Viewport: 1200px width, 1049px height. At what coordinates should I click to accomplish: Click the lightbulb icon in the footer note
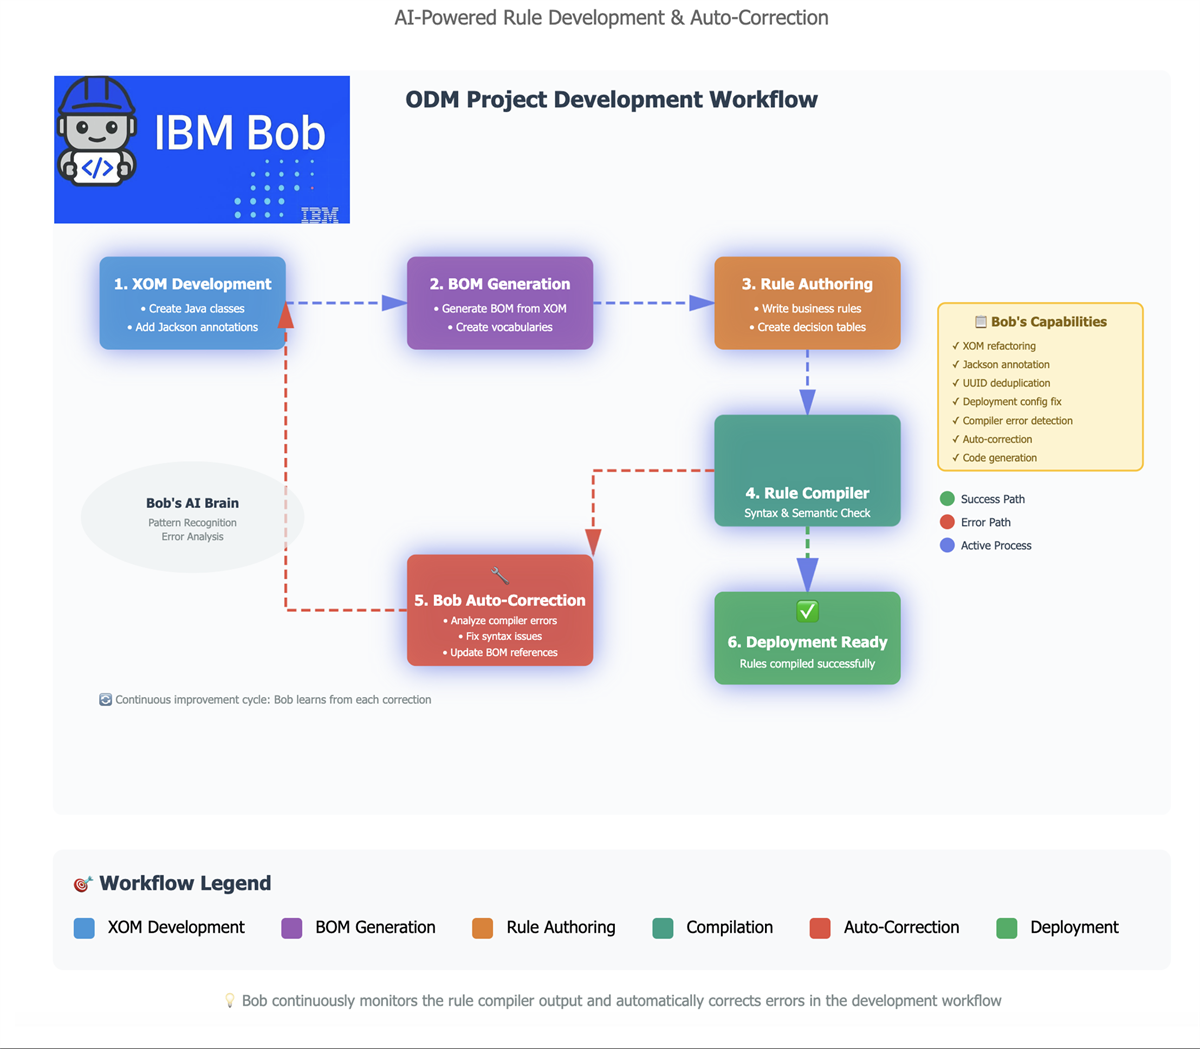click(x=229, y=1000)
